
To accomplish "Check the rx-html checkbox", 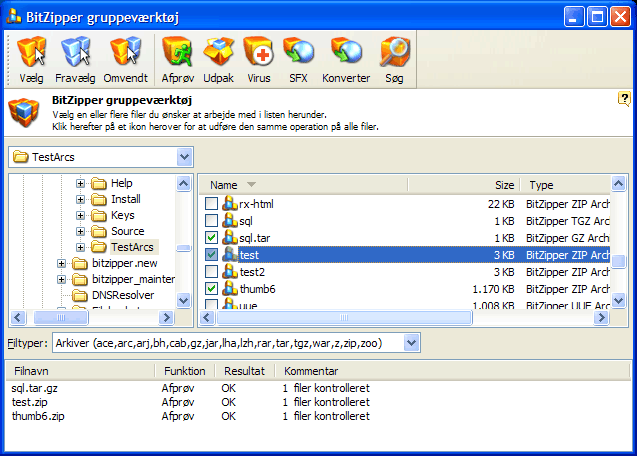I will [x=211, y=204].
